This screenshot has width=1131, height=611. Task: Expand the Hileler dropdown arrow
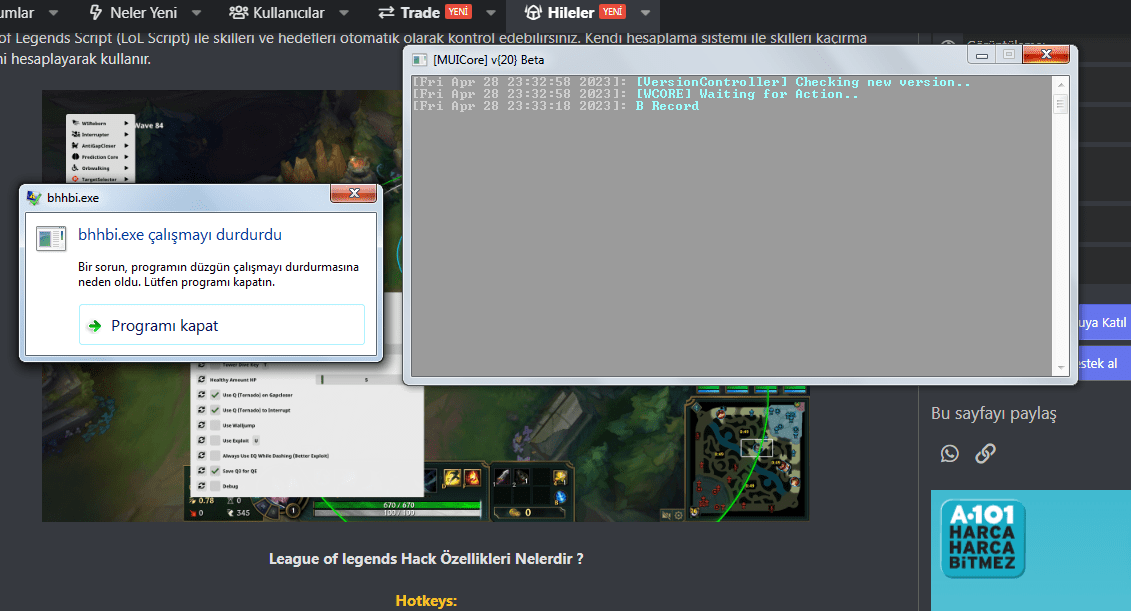tap(646, 13)
